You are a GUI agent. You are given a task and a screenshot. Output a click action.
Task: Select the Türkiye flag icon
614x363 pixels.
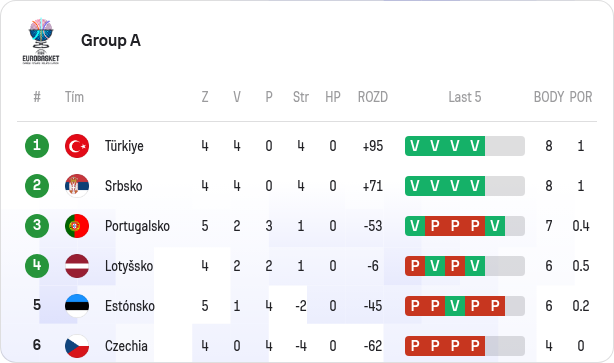pos(77,146)
